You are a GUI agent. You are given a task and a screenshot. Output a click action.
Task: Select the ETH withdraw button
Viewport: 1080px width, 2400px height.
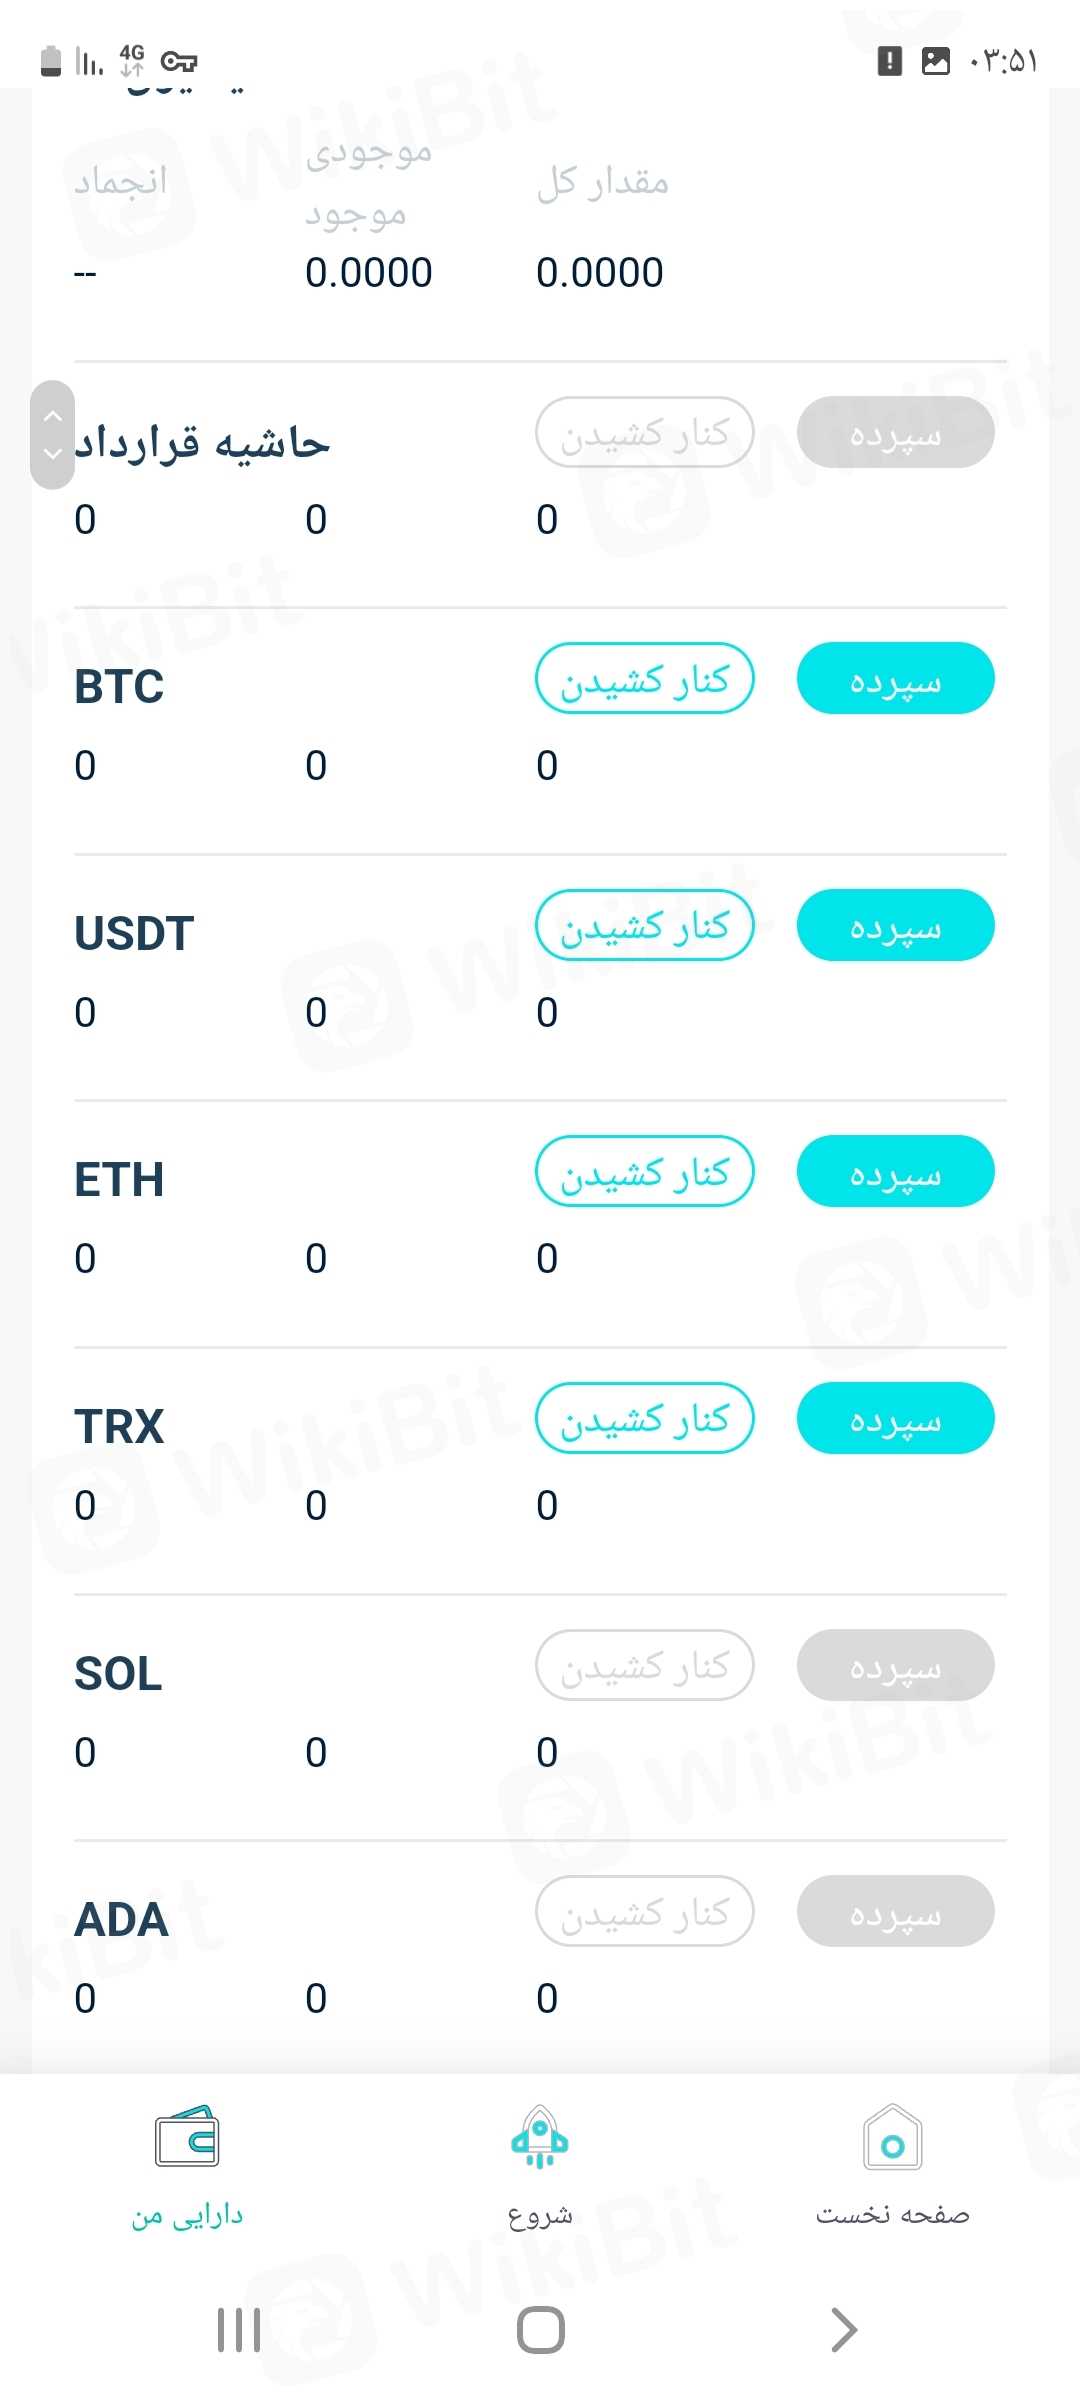point(645,1171)
